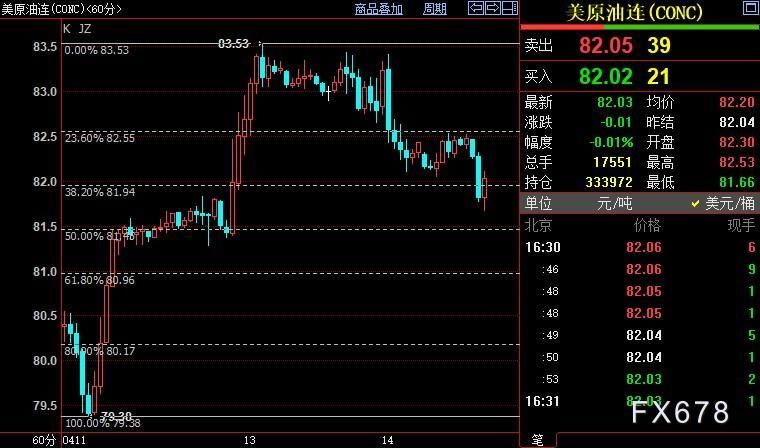Click the 价格 column header
The image size is (760, 448).
pyautogui.click(x=648, y=225)
